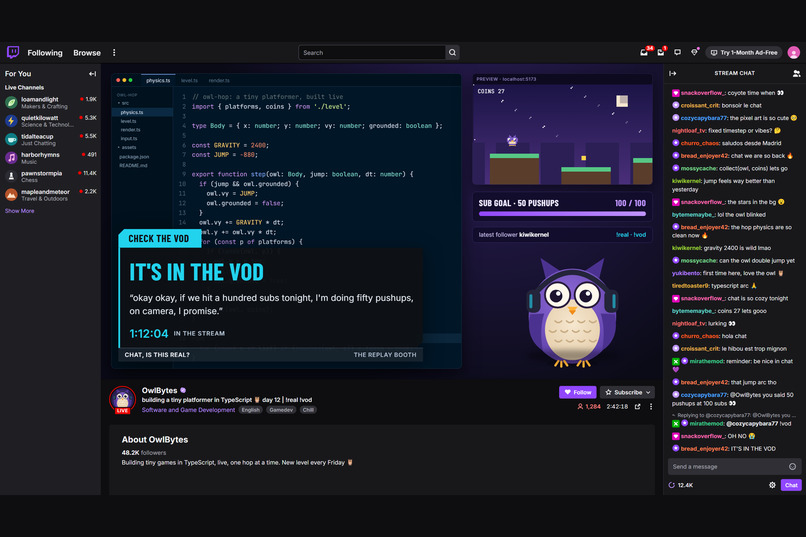Click the share icon next to uptime
Viewport: 806px width, 537px height.
pyautogui.click(x=638, y=406)
